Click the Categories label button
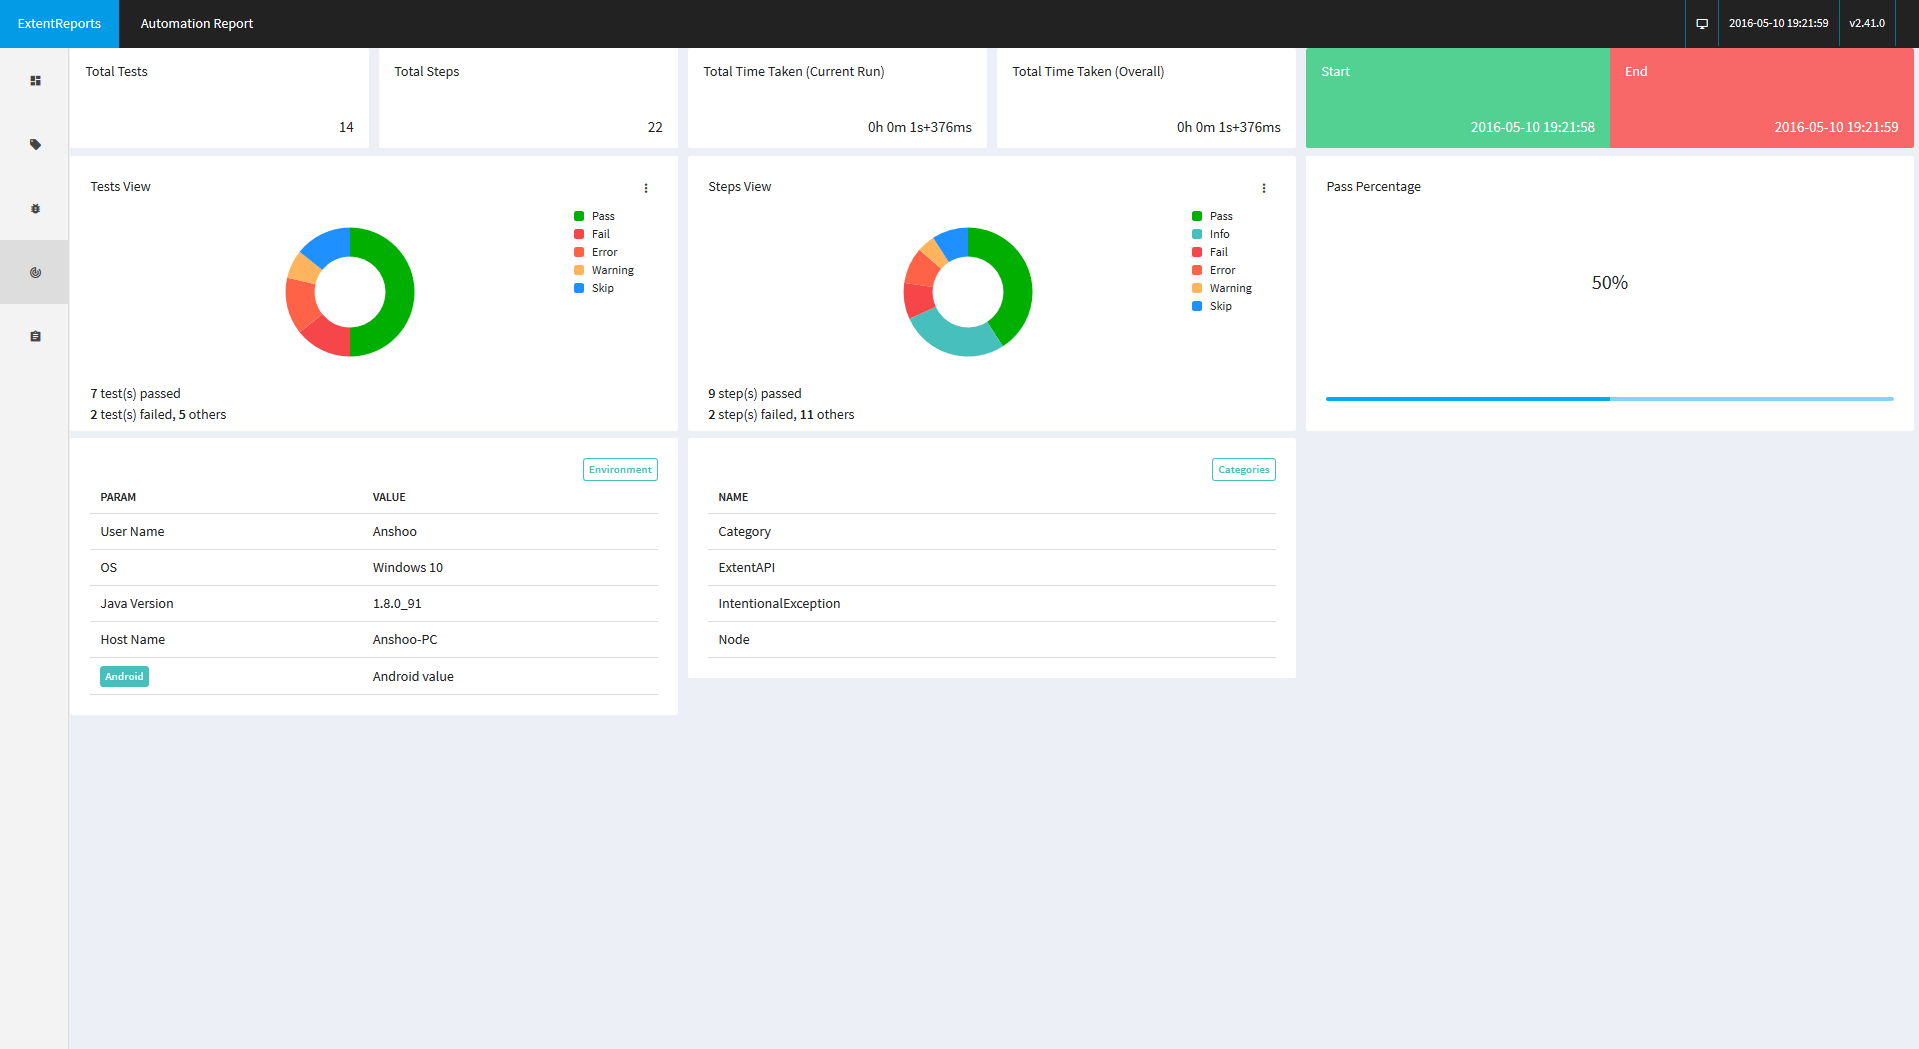This screenshot has height=1049, width=1919. pos(1243,470)
